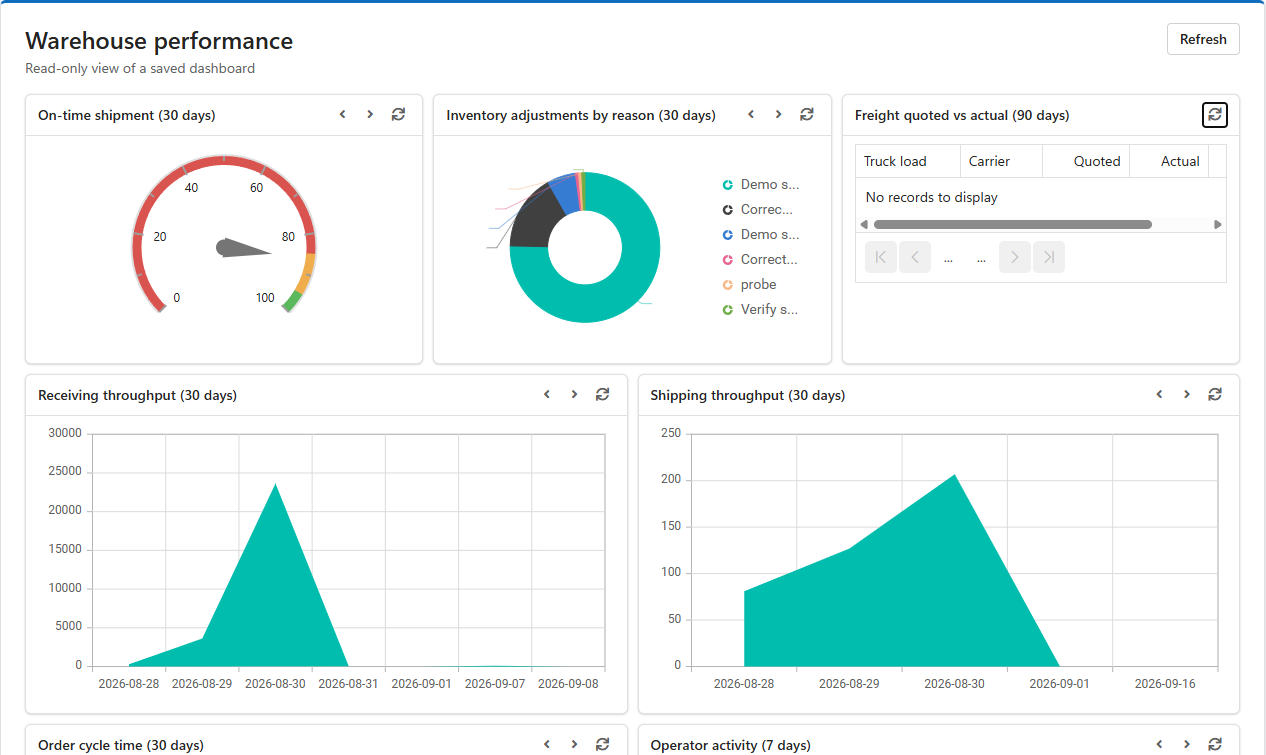Refresh the Shipping throughput chart
Viewport: 1266px width, 755px height.
[1215, 395]
